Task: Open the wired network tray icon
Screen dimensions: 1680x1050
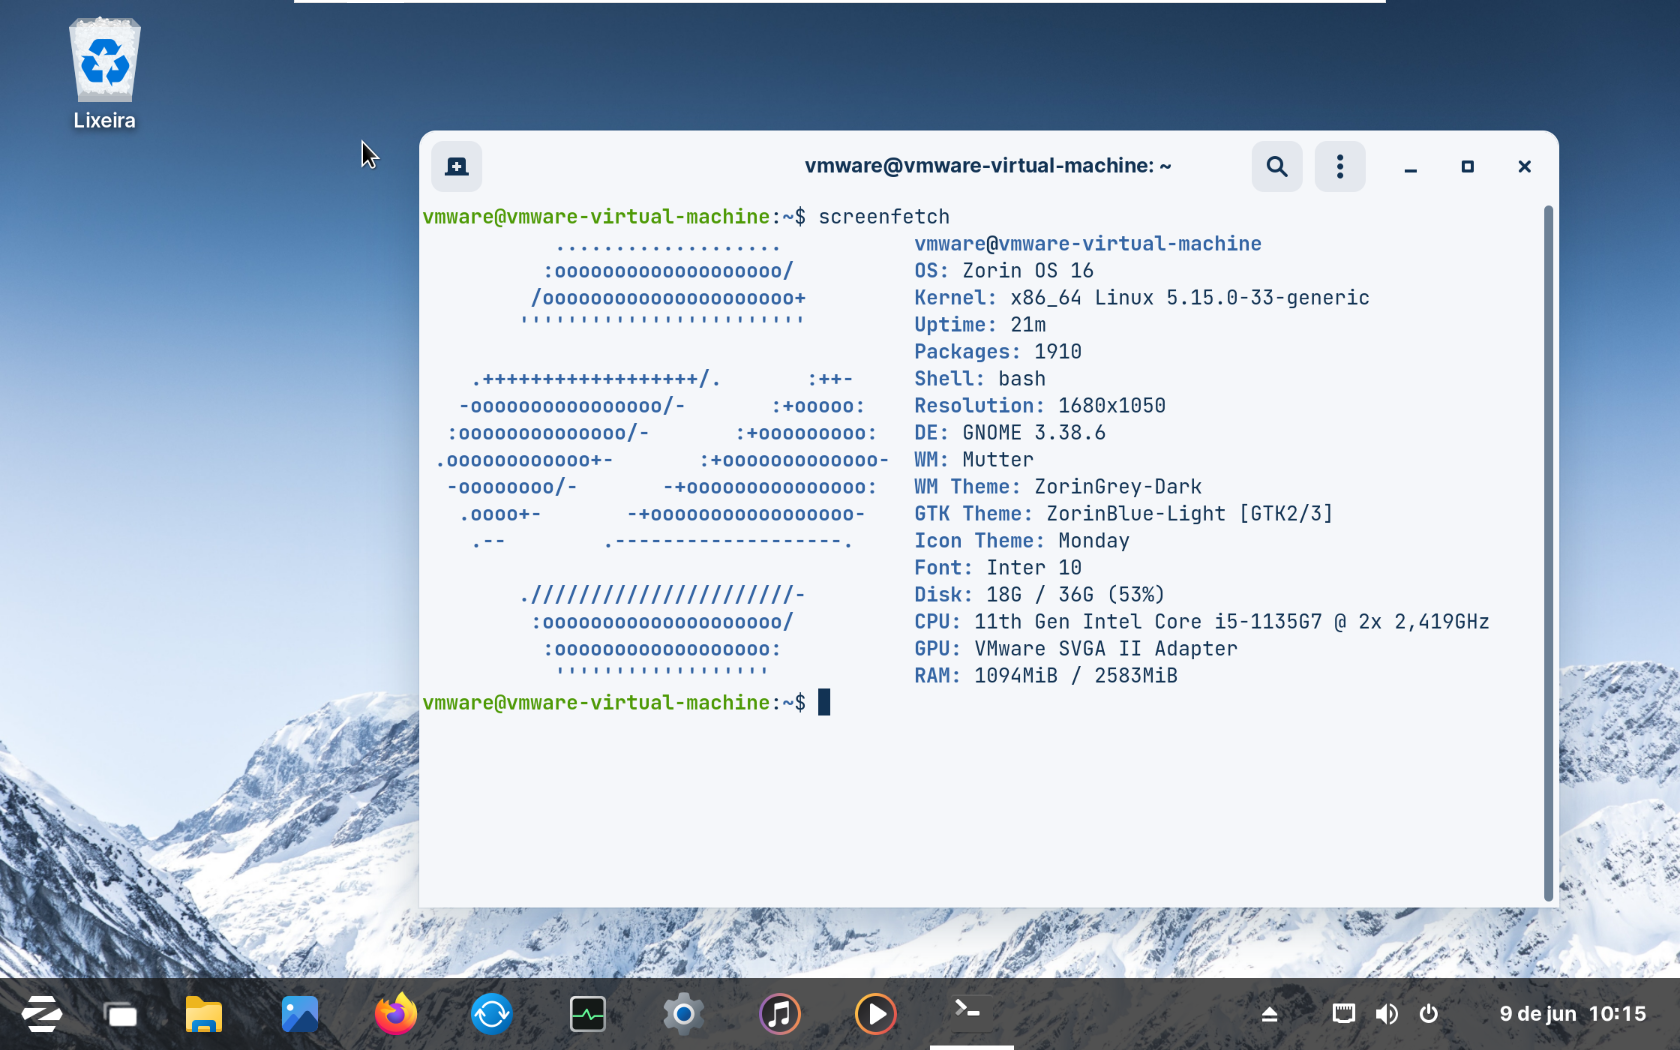Action: pos(1344,1014)
